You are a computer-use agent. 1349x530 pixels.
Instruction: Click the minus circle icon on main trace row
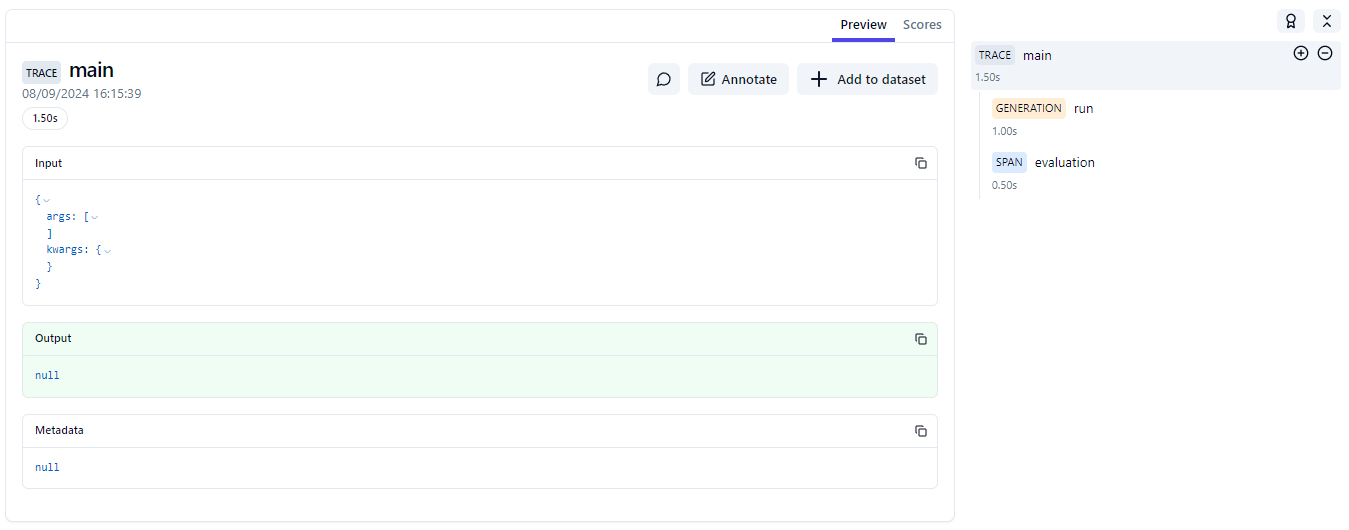(1324, 53)
